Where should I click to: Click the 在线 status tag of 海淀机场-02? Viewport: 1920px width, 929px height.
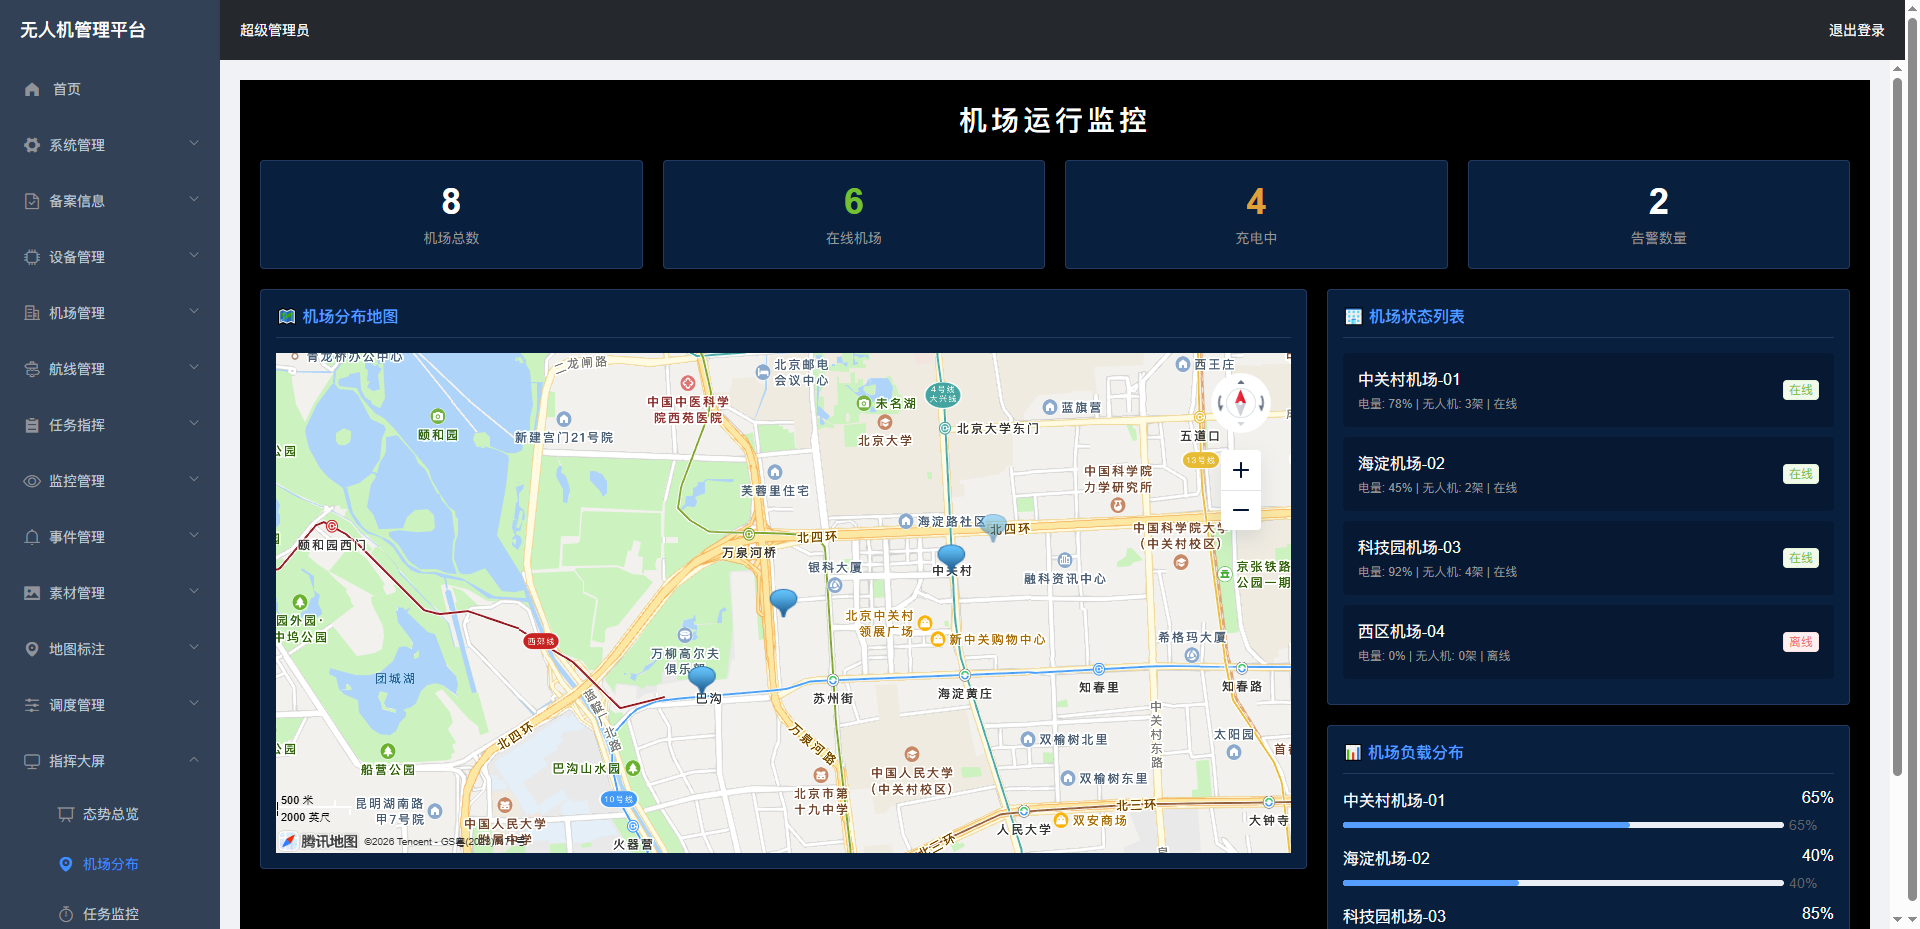click(1800, 474)
